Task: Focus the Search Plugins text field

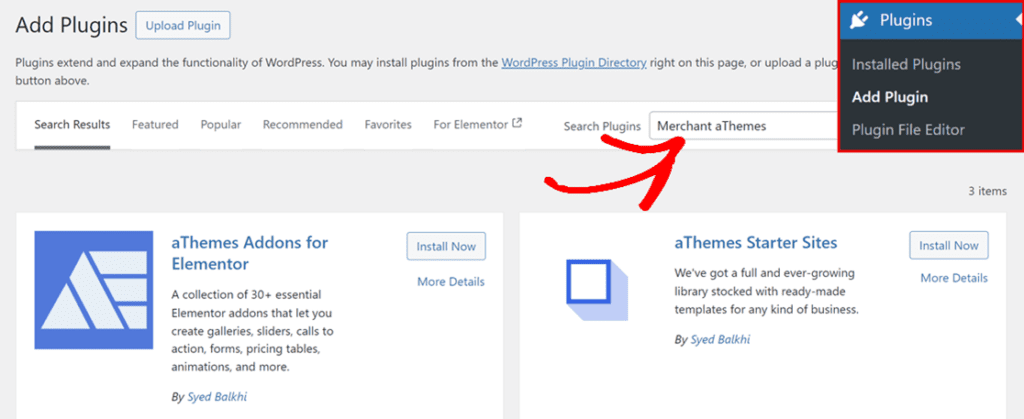Action: (743, 126)
